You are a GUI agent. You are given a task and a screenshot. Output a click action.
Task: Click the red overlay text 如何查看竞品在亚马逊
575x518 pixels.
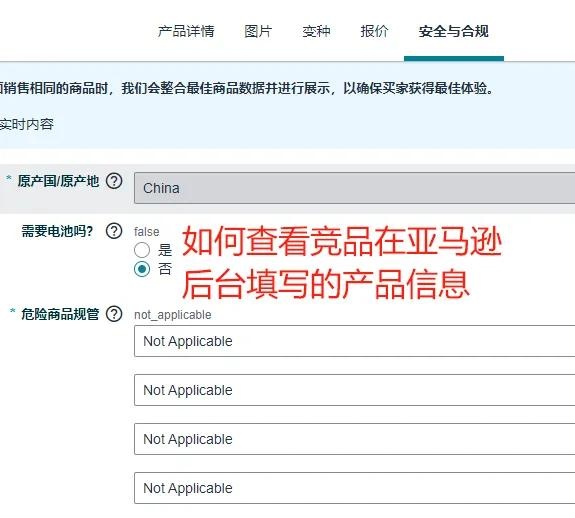[x=342, y=241]
